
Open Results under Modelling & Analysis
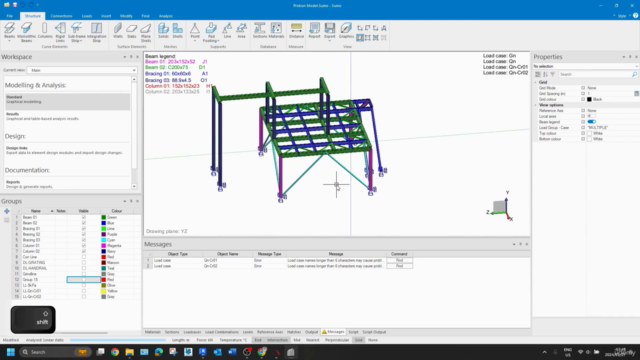pyautogui.click(x=67, y=116)
